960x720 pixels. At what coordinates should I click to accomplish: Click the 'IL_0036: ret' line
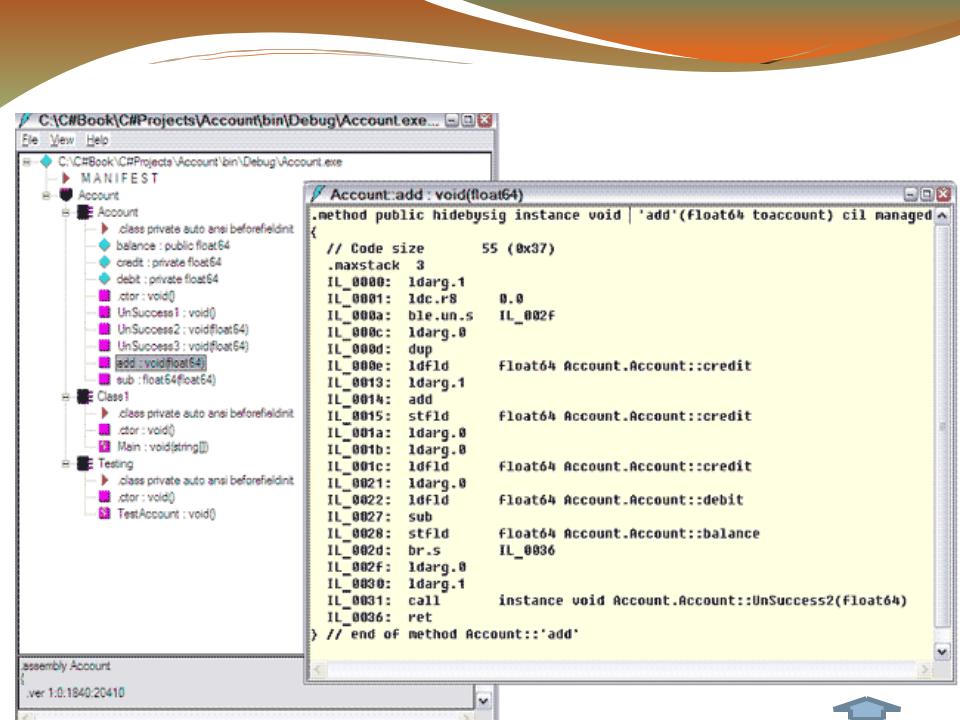pos(380,617)
